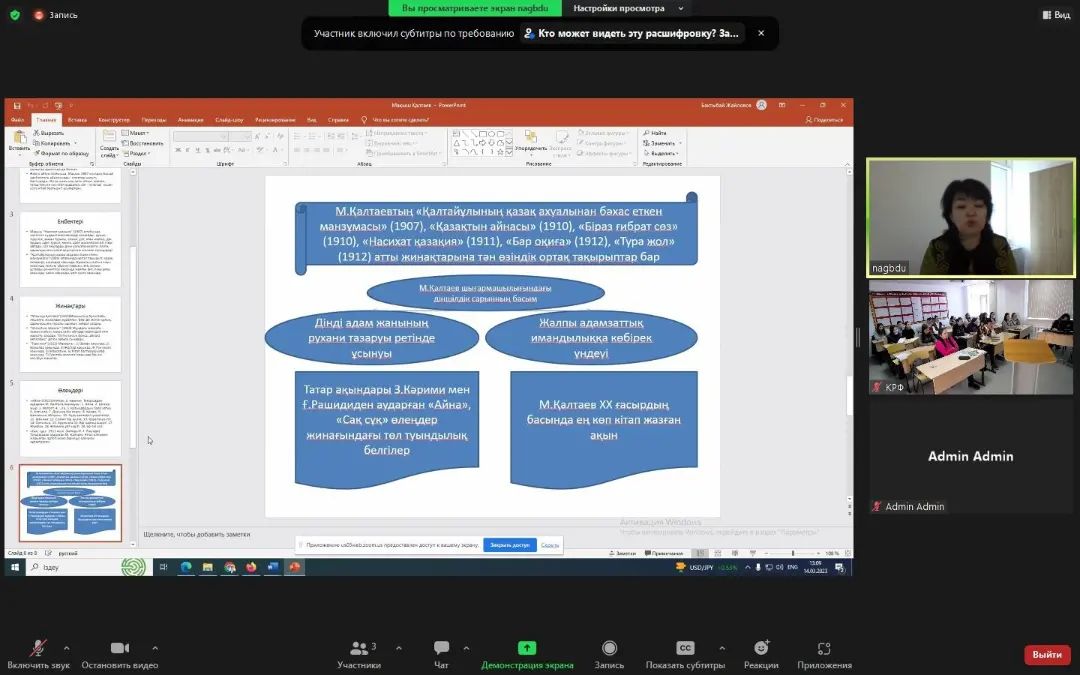Toggle Показать субтитры captions button
Screen dimensions: 1080x675
tap(685, 654)
